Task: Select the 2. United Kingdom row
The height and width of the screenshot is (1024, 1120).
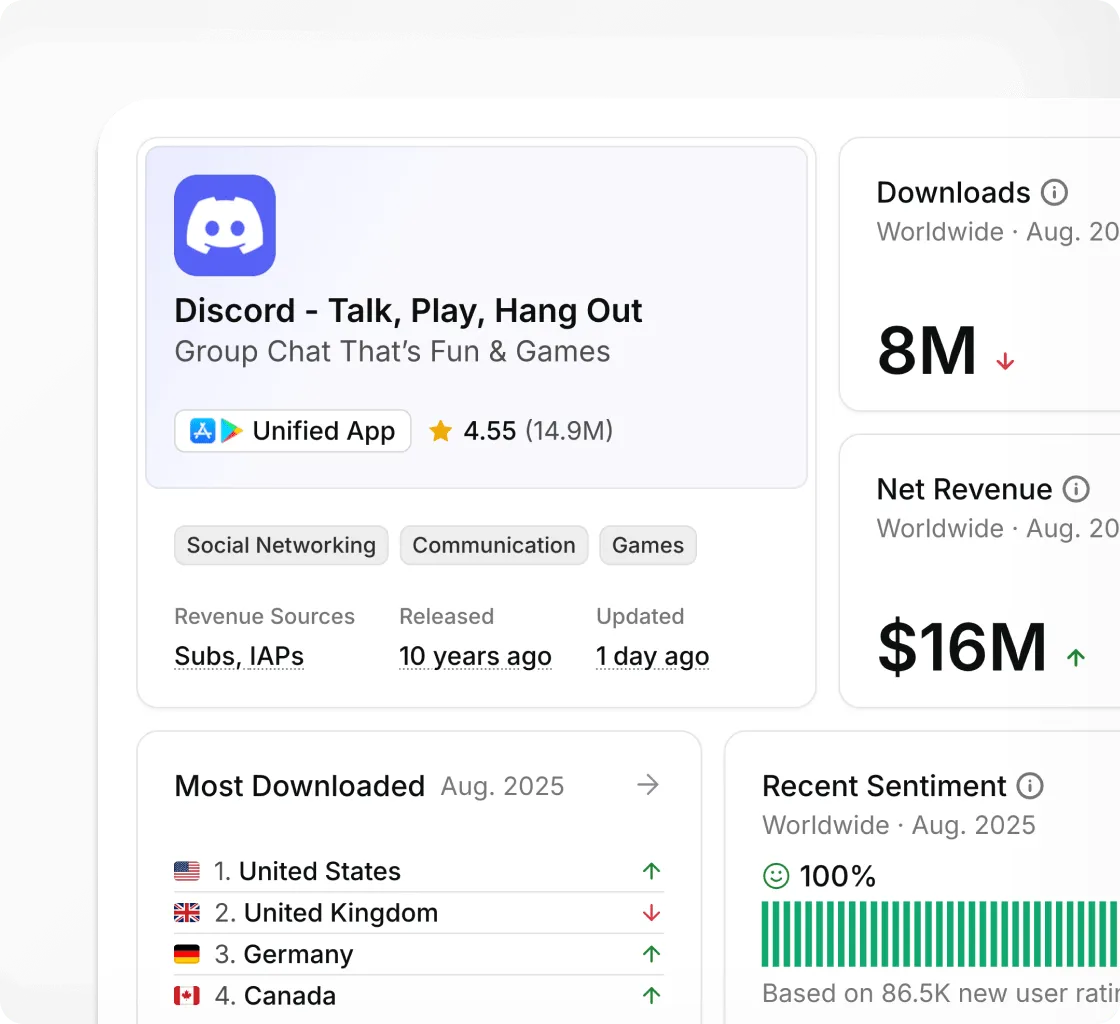Action: coord(419,913)
